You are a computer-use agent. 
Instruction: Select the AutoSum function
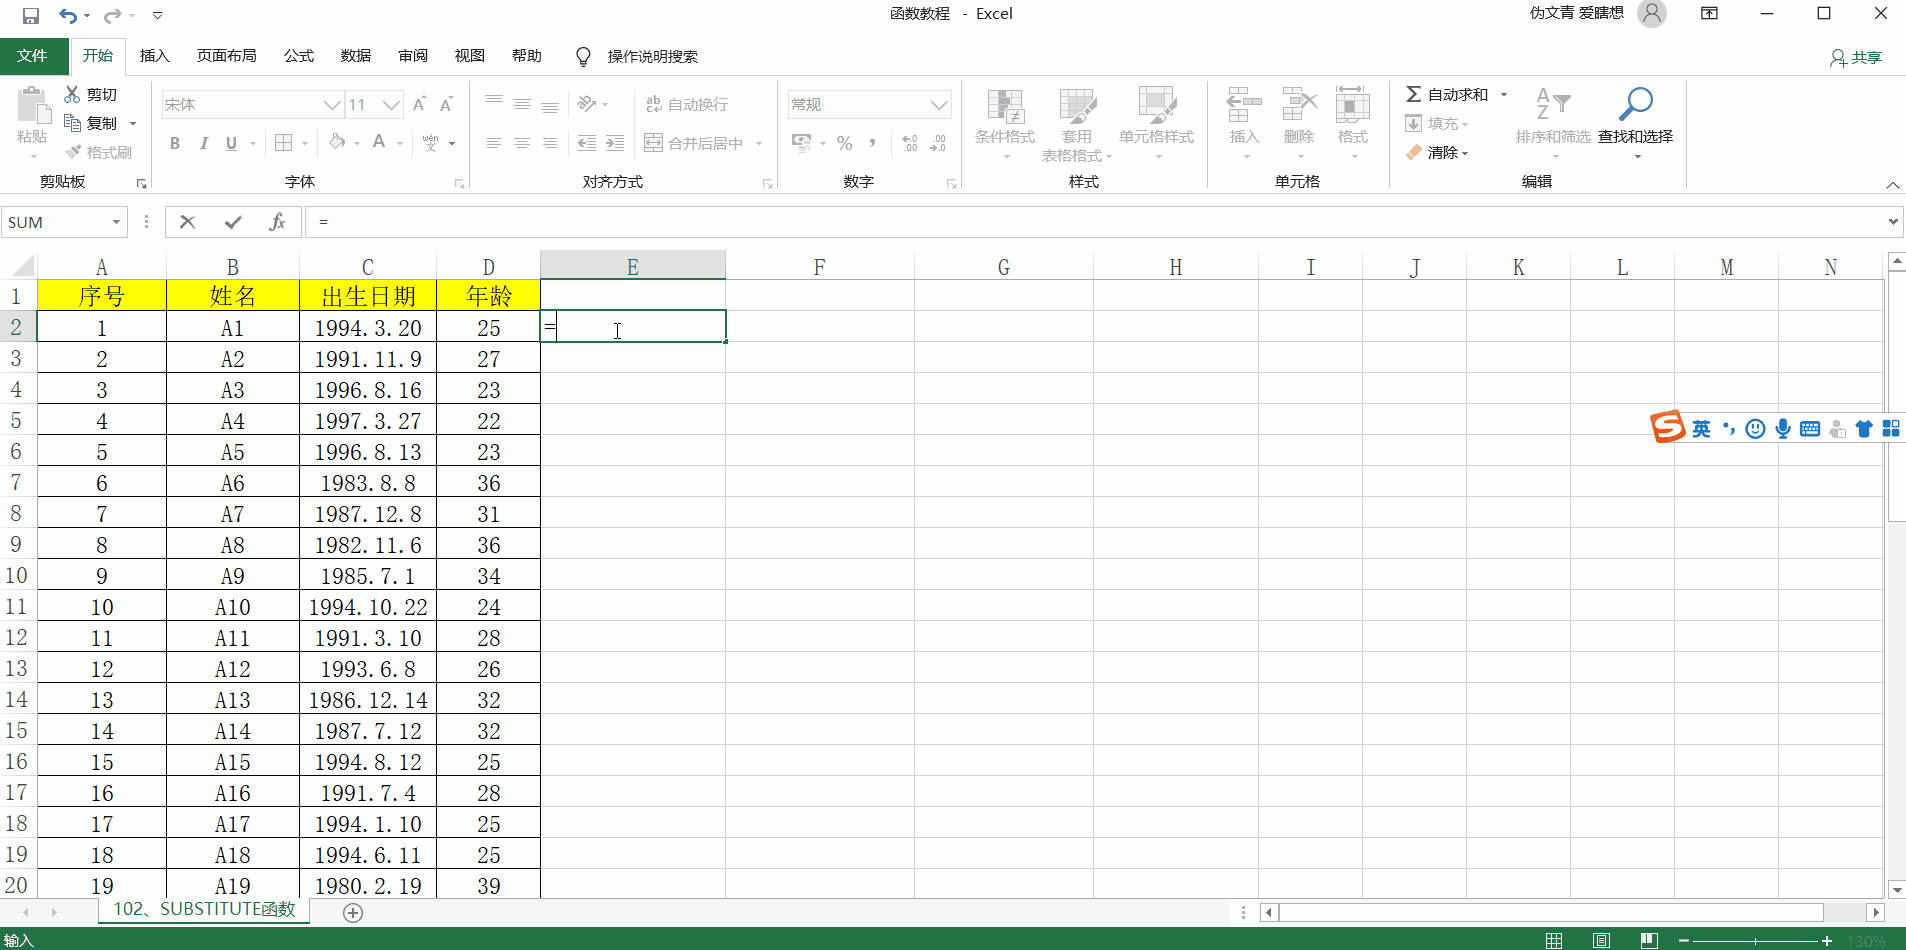click(x=1447, y=94)
